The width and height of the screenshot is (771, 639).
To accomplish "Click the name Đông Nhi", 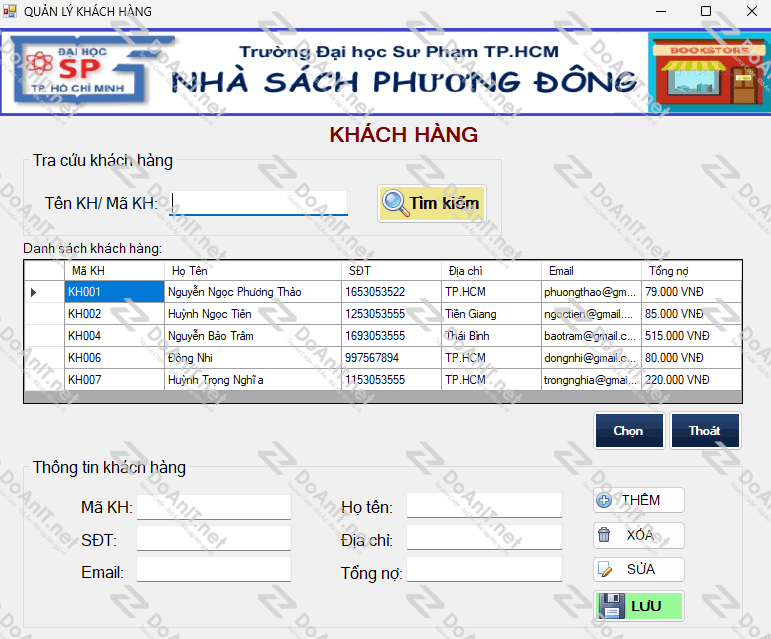I will click(x=253, y=358).
